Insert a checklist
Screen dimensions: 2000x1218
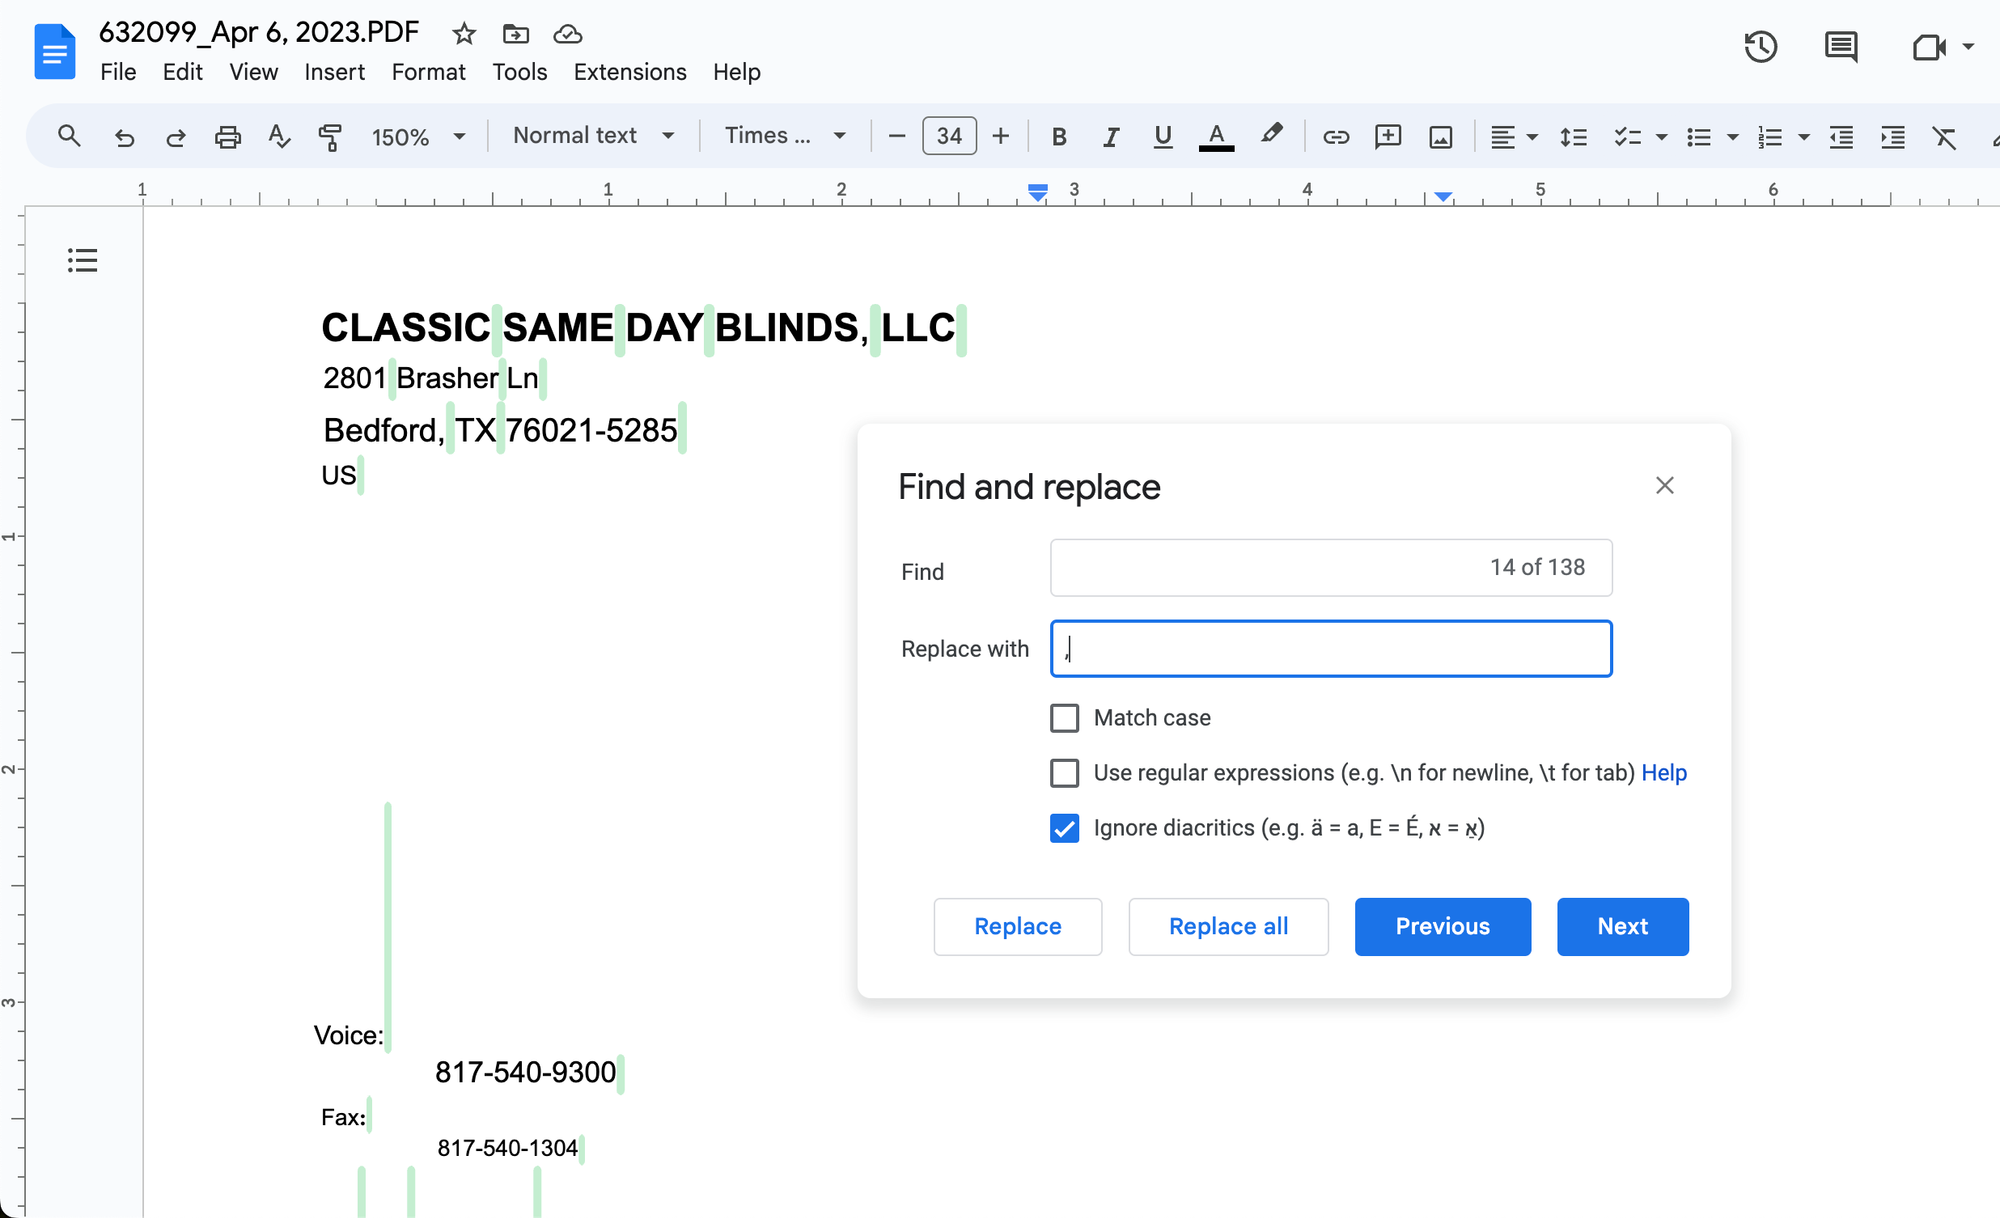coord(1627,137)
